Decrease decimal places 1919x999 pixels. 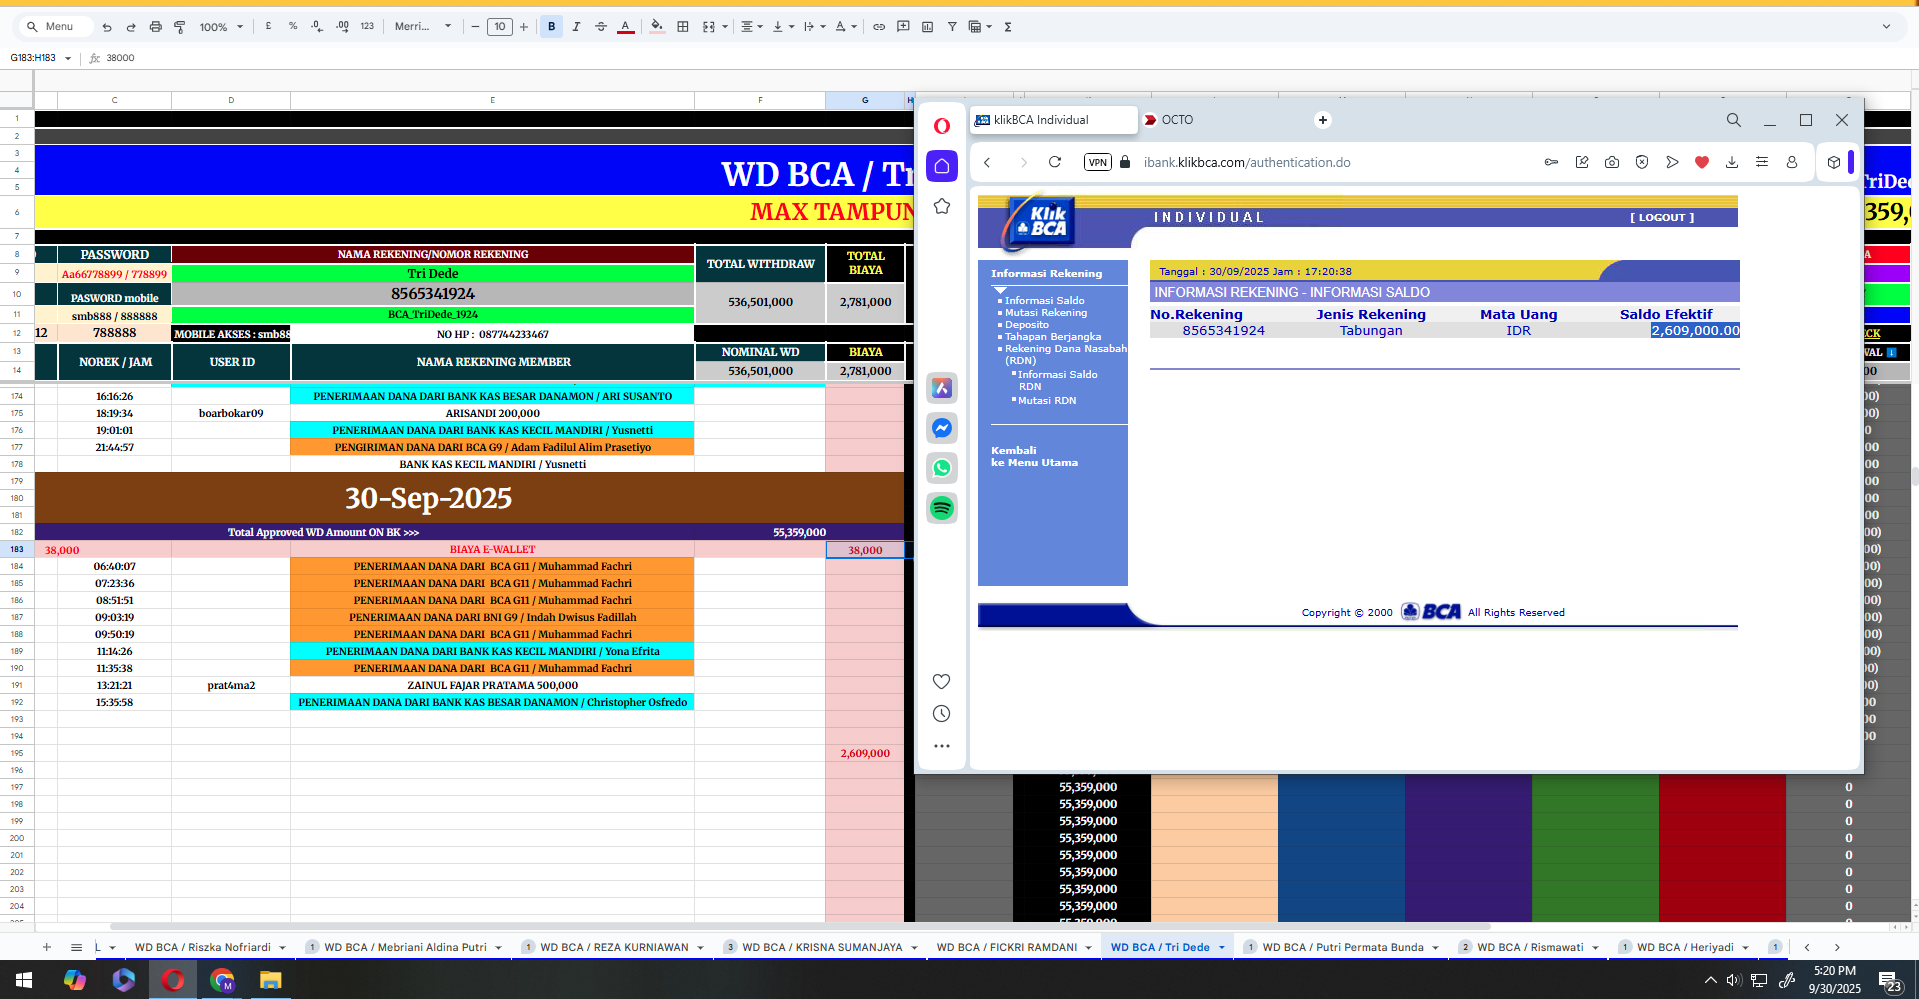[x=317, y=27]
